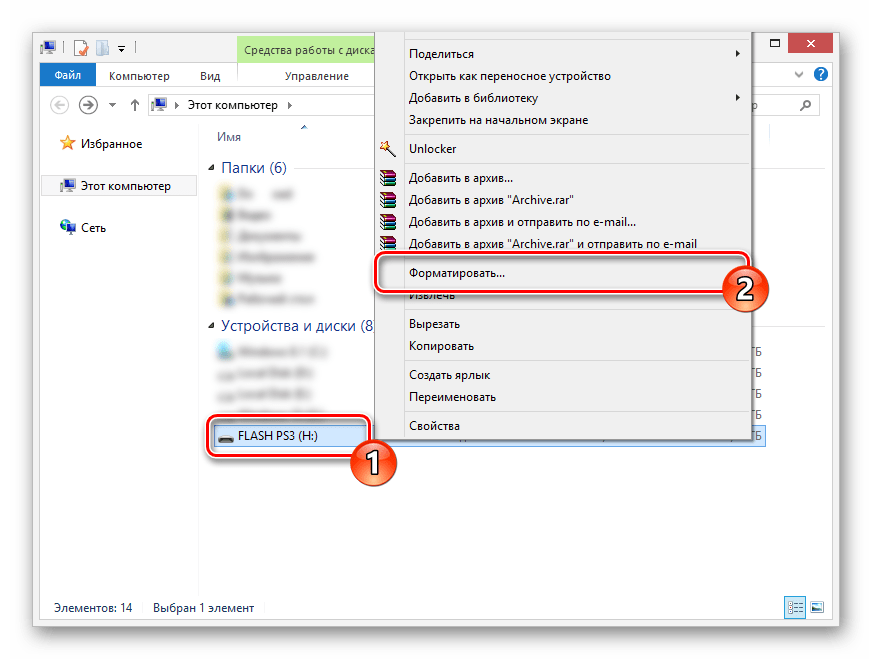Click the Properties quick access toolbar icon
The height and width of the screenshot is (659, 872).
(81, 47)
